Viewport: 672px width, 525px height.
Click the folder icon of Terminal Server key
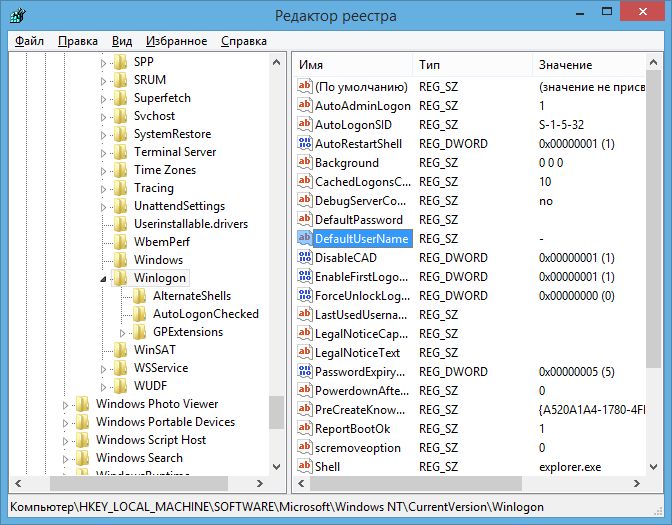121,152
